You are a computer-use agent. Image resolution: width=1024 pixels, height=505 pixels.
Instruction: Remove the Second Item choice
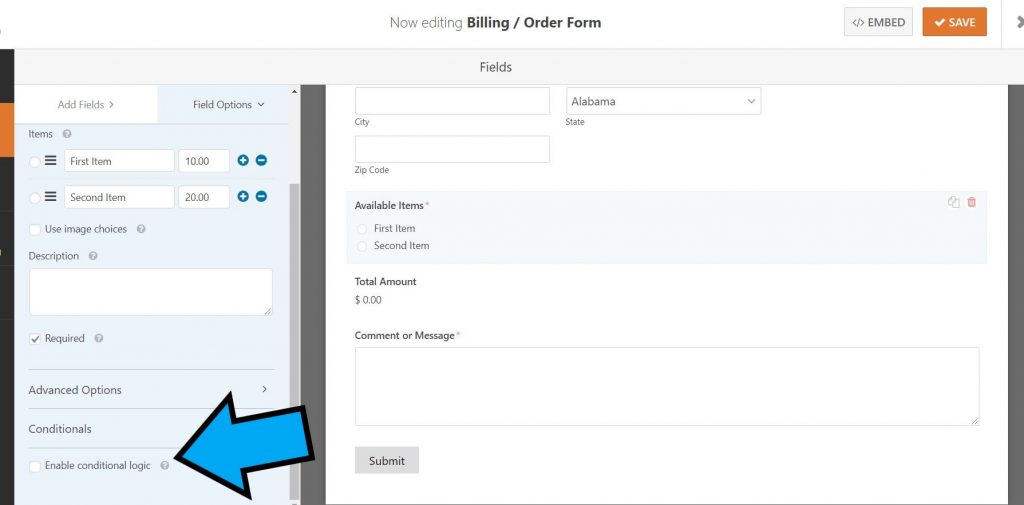[261, 196]
